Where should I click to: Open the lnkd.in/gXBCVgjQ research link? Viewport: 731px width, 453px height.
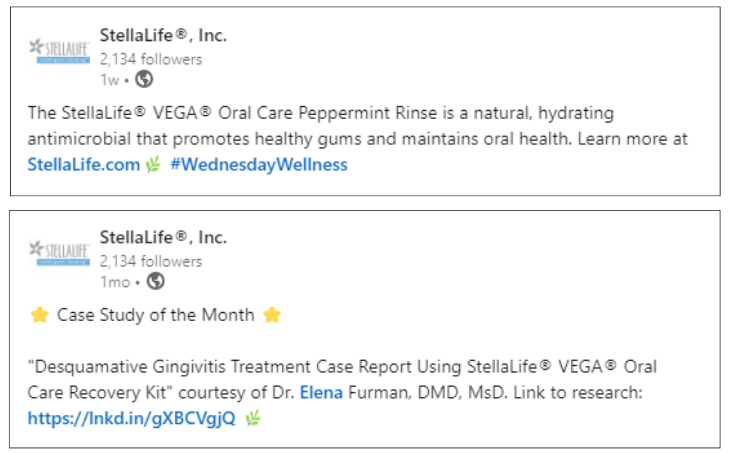(132, 418)
